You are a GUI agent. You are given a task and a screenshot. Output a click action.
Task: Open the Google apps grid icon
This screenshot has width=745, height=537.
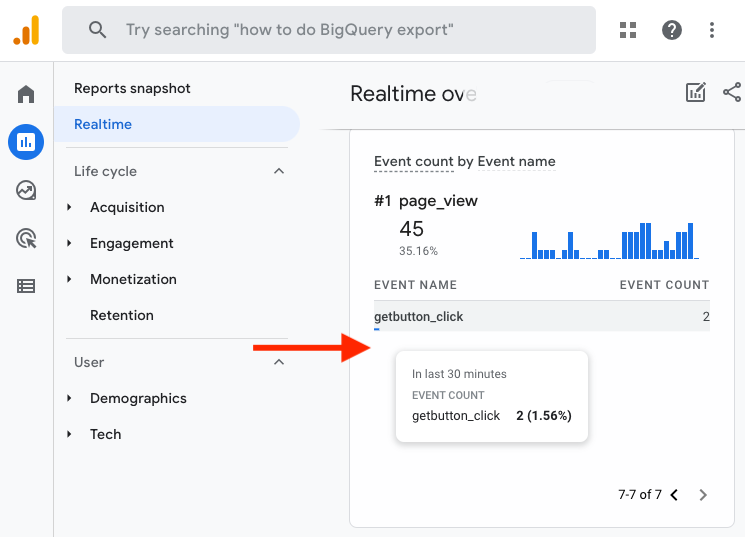[x=628, y=30]
